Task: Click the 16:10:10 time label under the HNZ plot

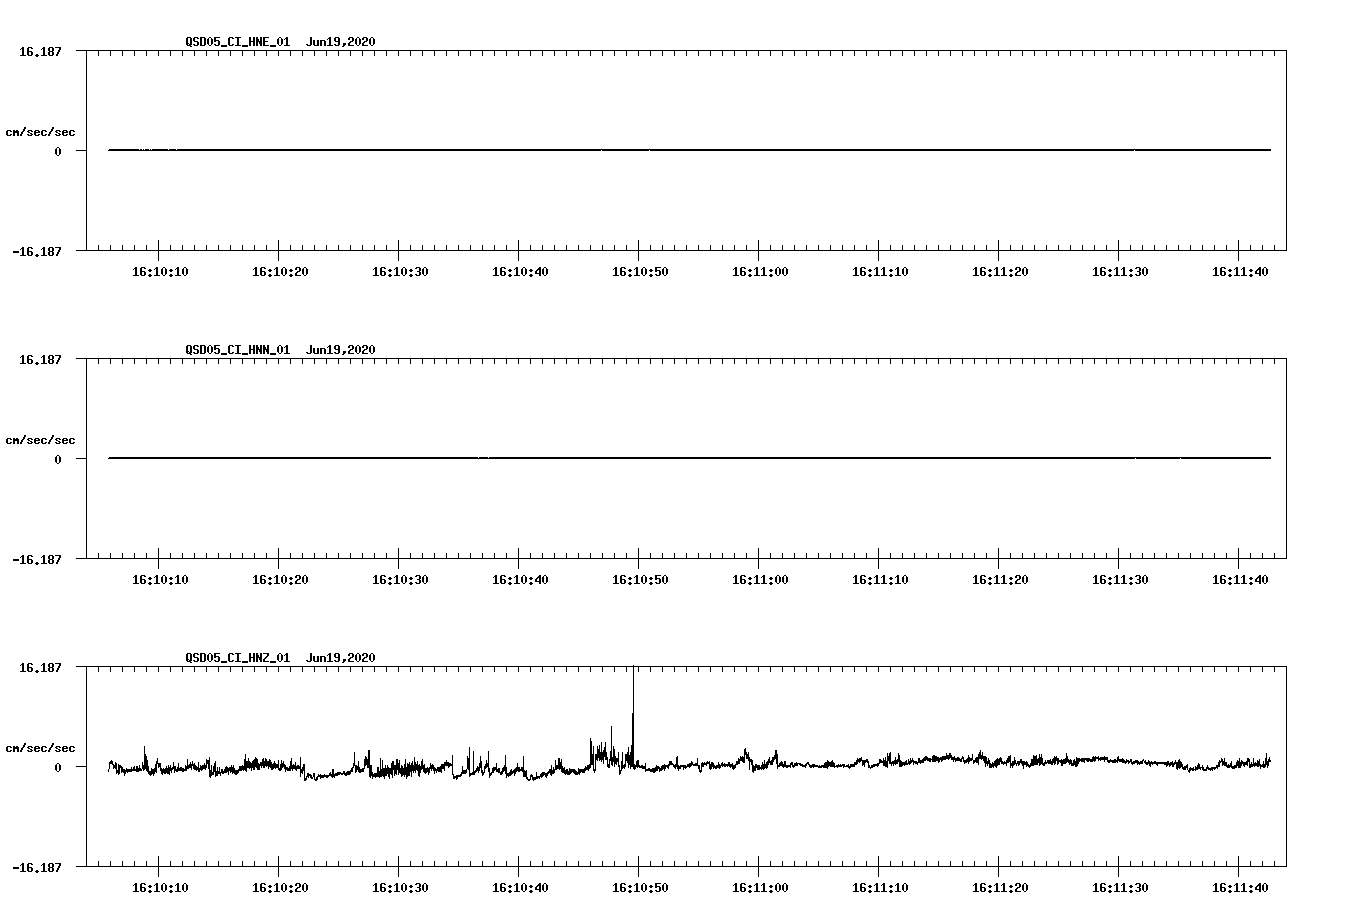Action: coord(160,888)
